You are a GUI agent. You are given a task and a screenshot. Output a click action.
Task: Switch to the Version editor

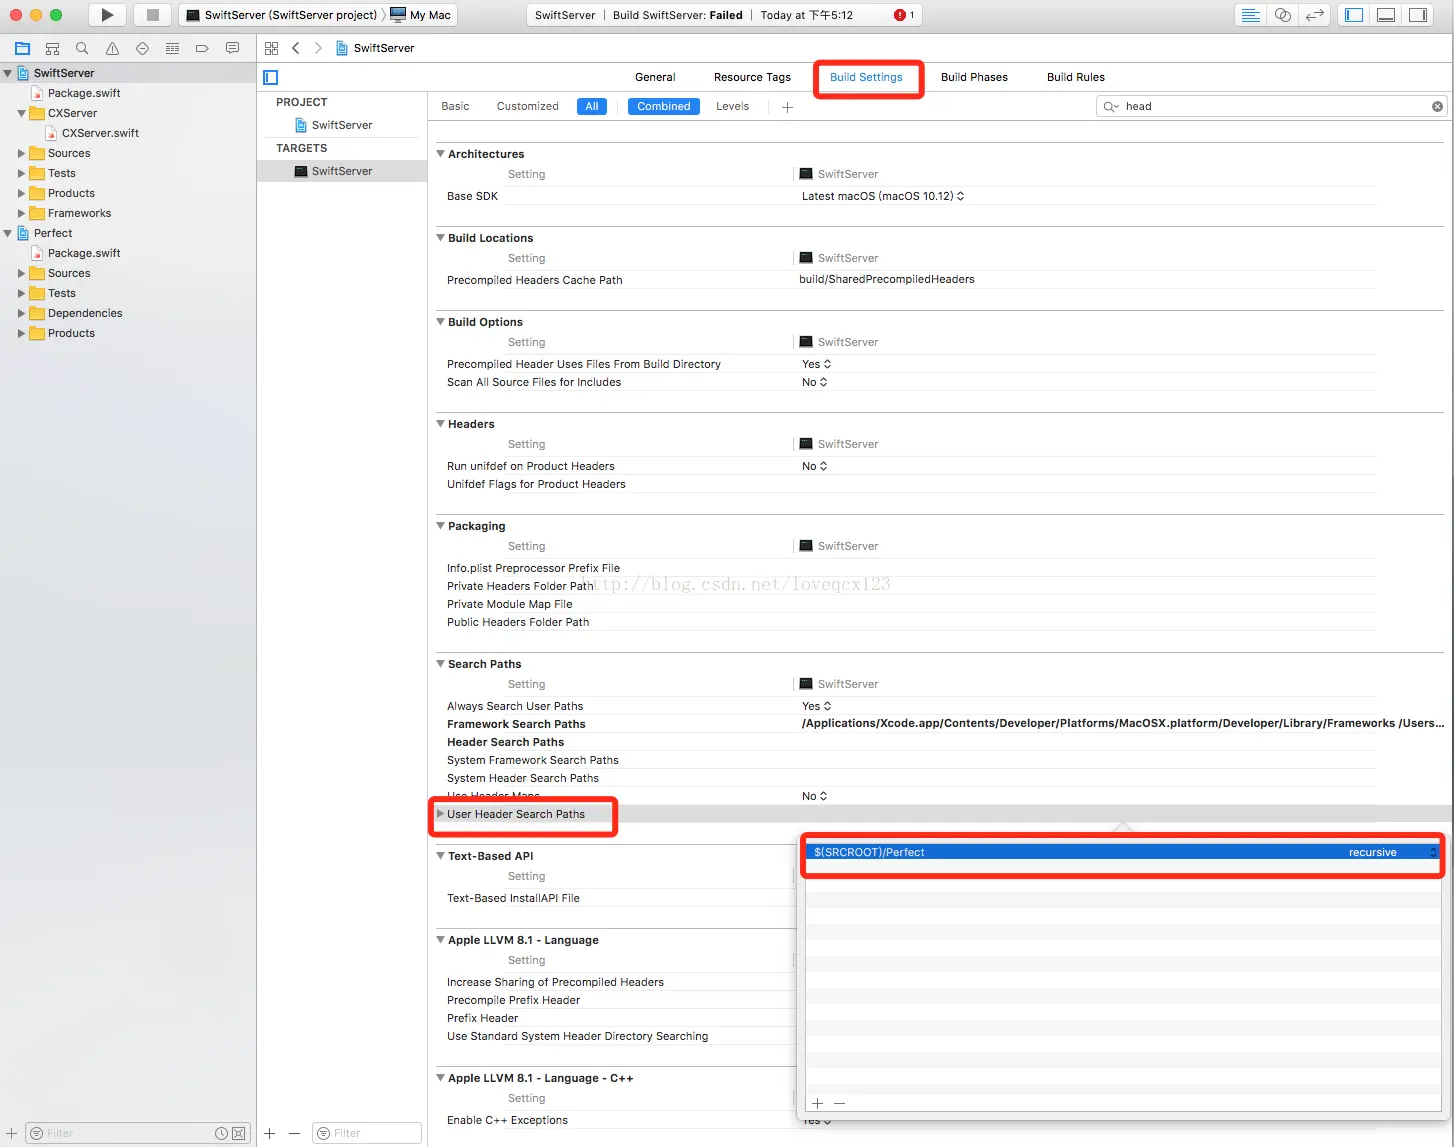point(1315,15)
